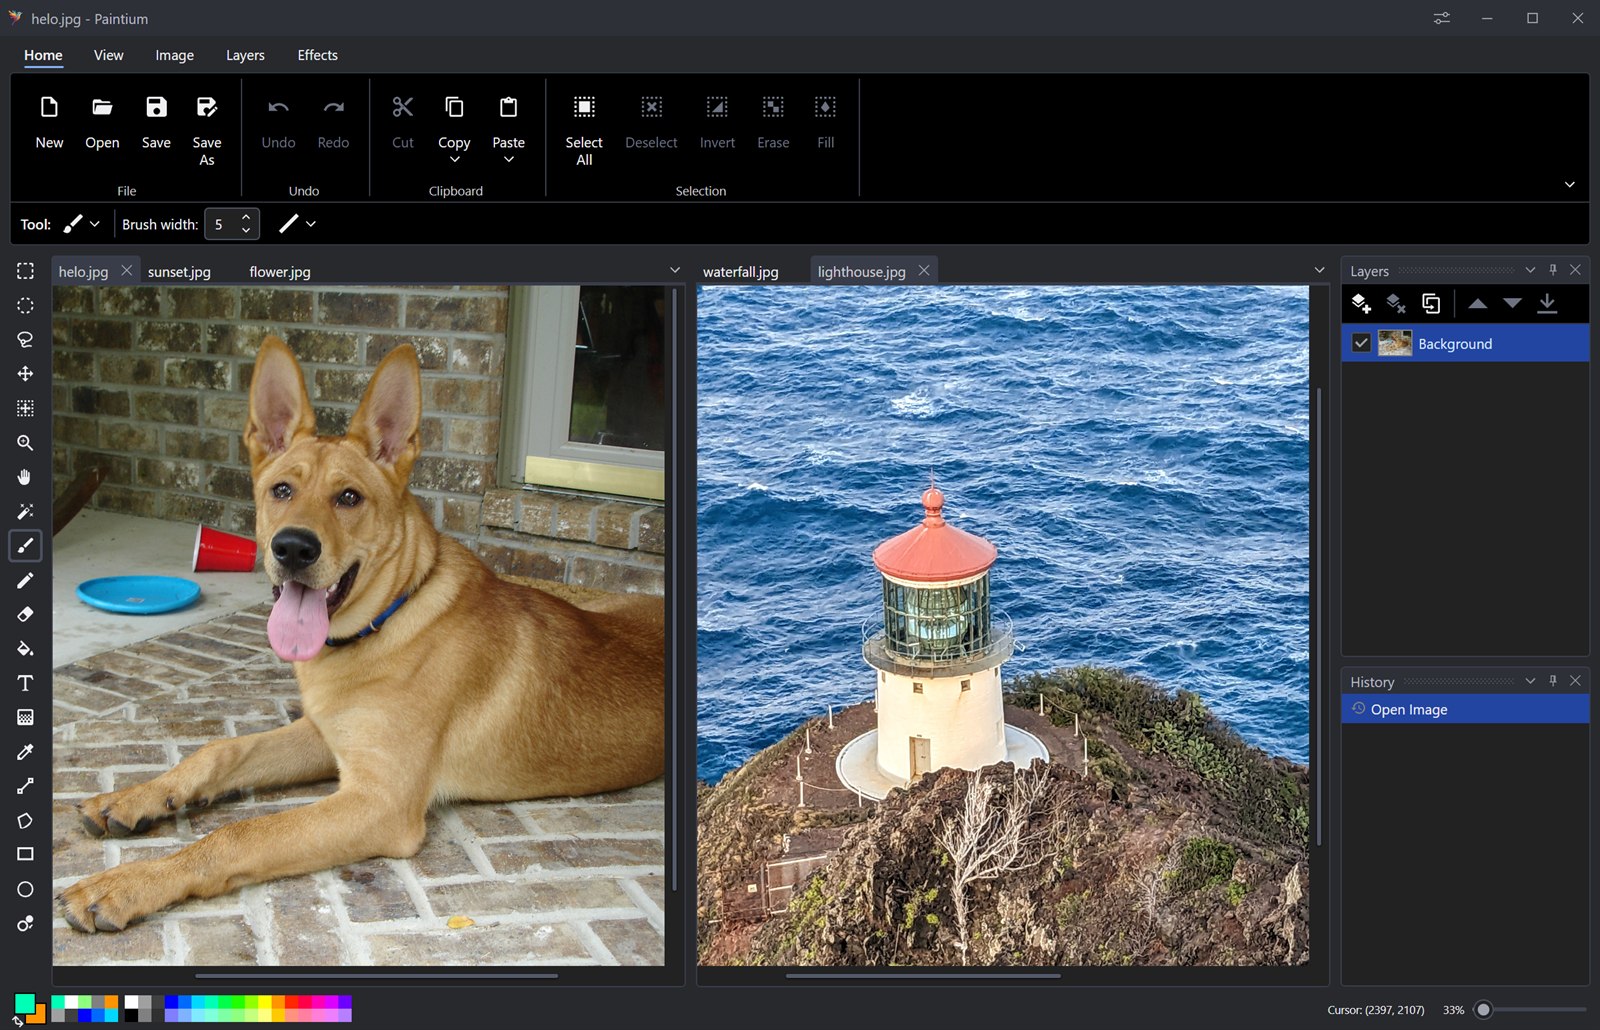Click the primary color swatch
Screen dimensions: 1600x1030
coord(24,1003)
